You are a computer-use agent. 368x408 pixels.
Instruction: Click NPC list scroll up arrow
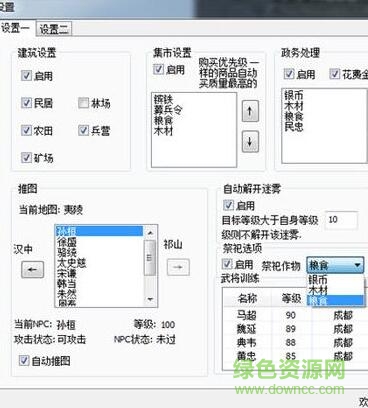coord(150,233)
